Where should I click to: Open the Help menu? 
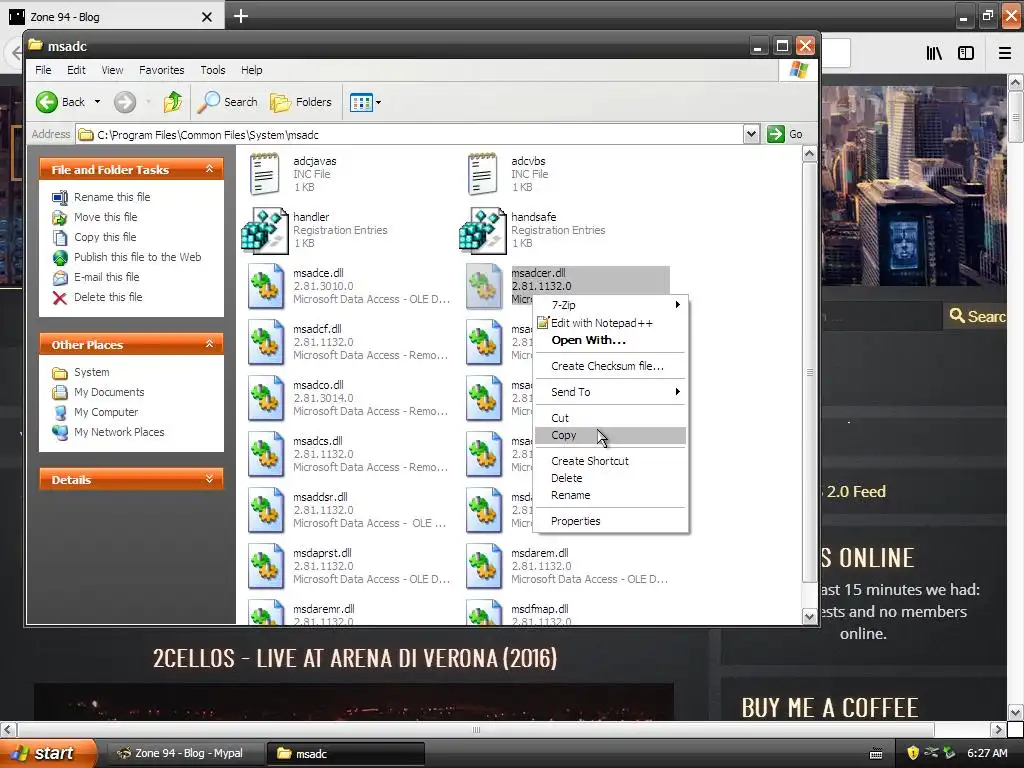click(251, 70)
